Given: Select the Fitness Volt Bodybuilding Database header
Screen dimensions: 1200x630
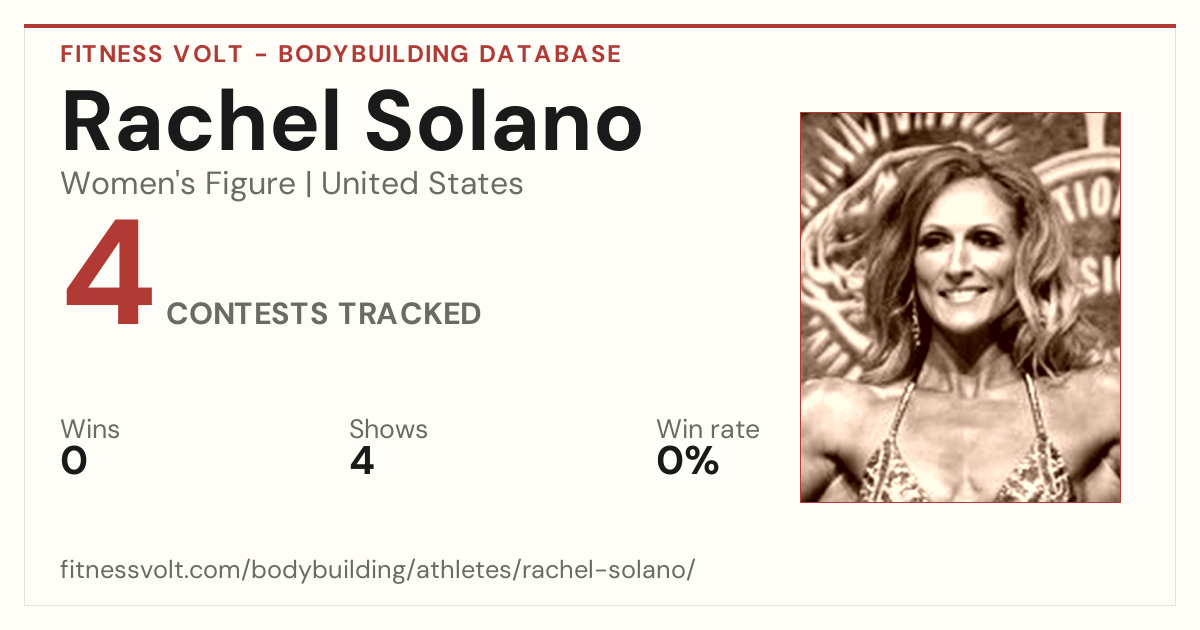Looking at the screenshot, I should pyautogui.click(x=341, y=54).
